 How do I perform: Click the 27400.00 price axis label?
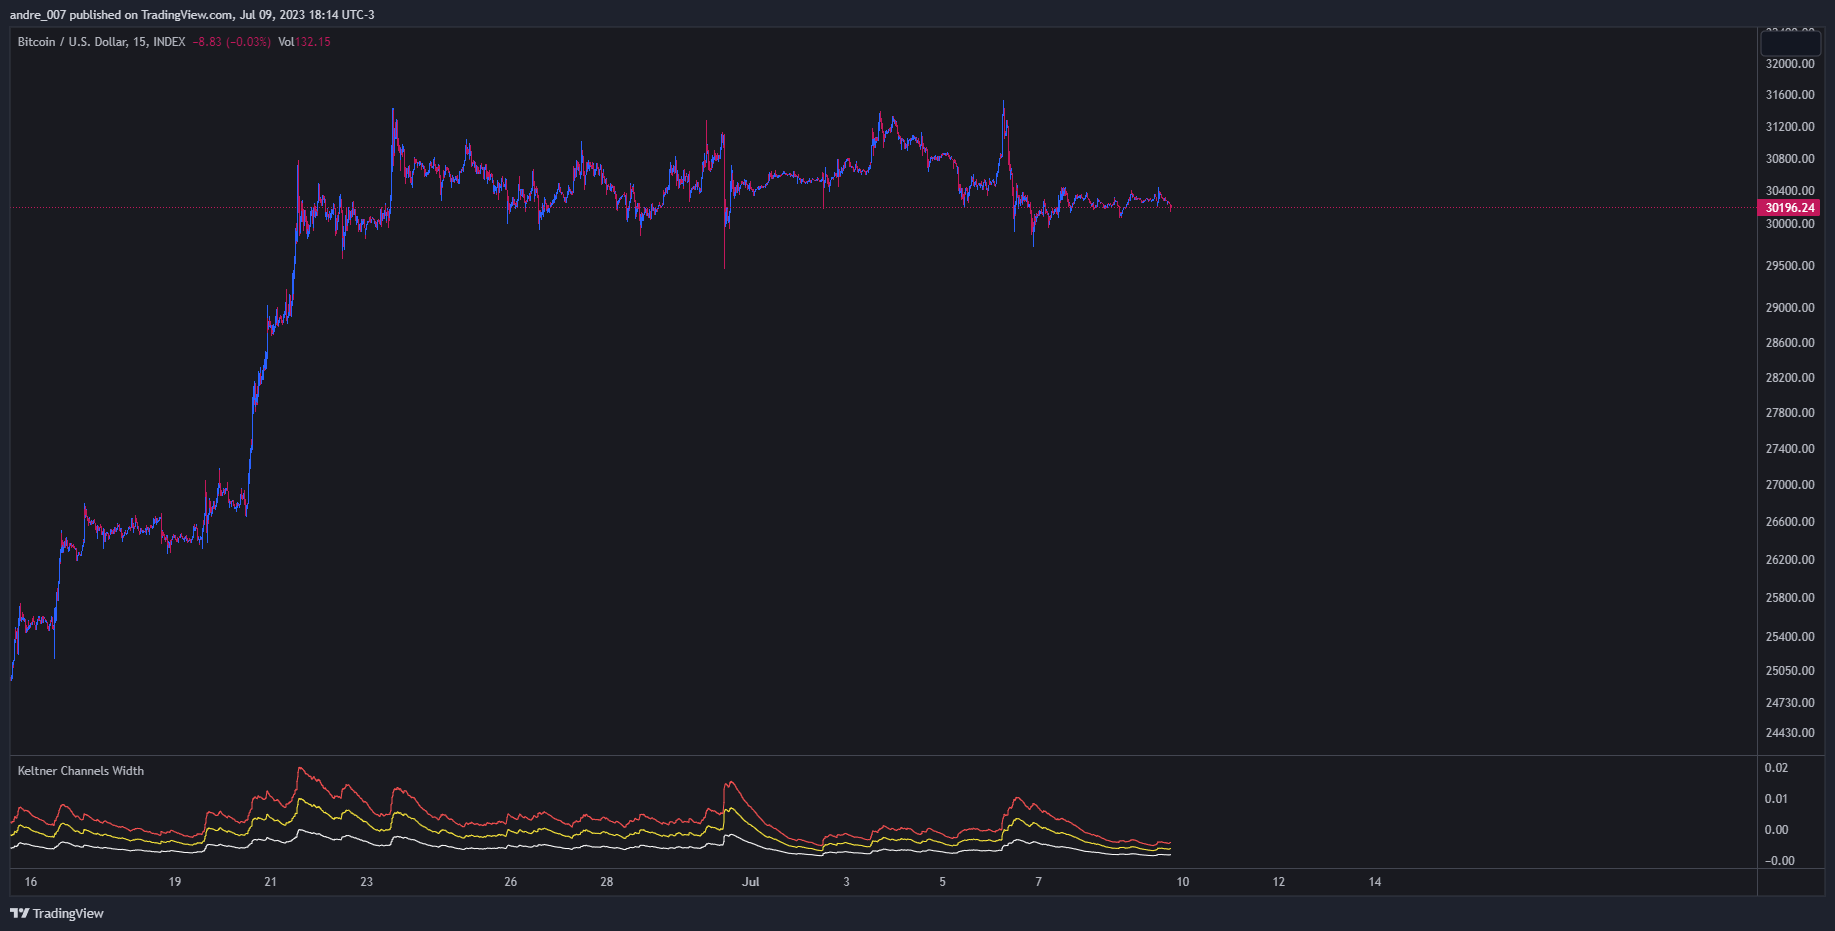coord(1790,449)
